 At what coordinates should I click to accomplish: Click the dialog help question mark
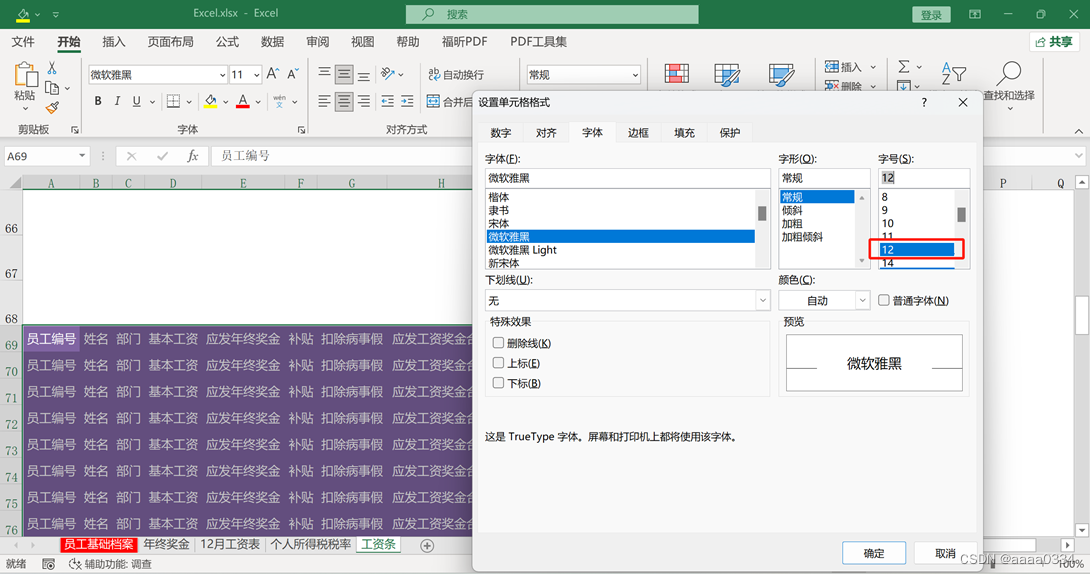pos(924,102)
